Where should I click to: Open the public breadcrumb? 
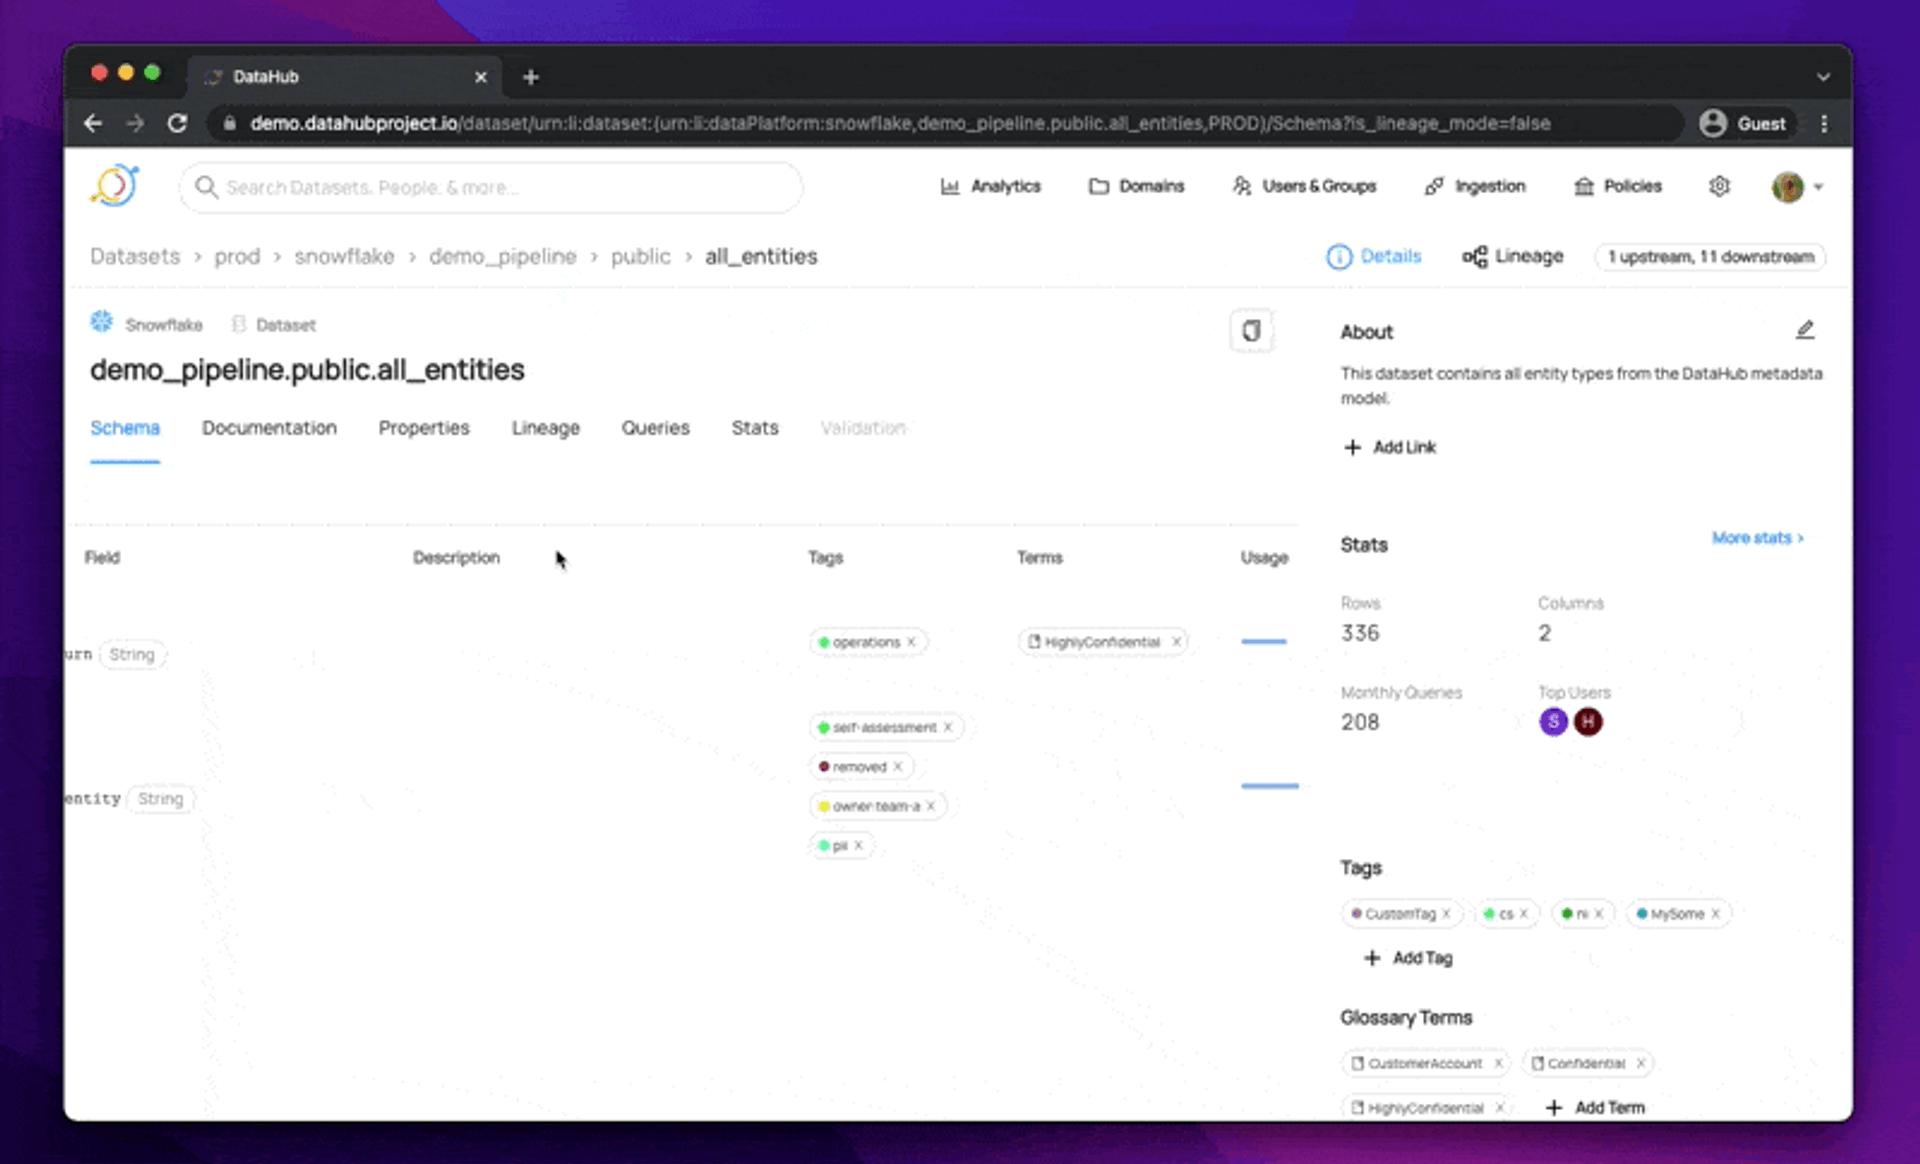[x=641, y=256]
